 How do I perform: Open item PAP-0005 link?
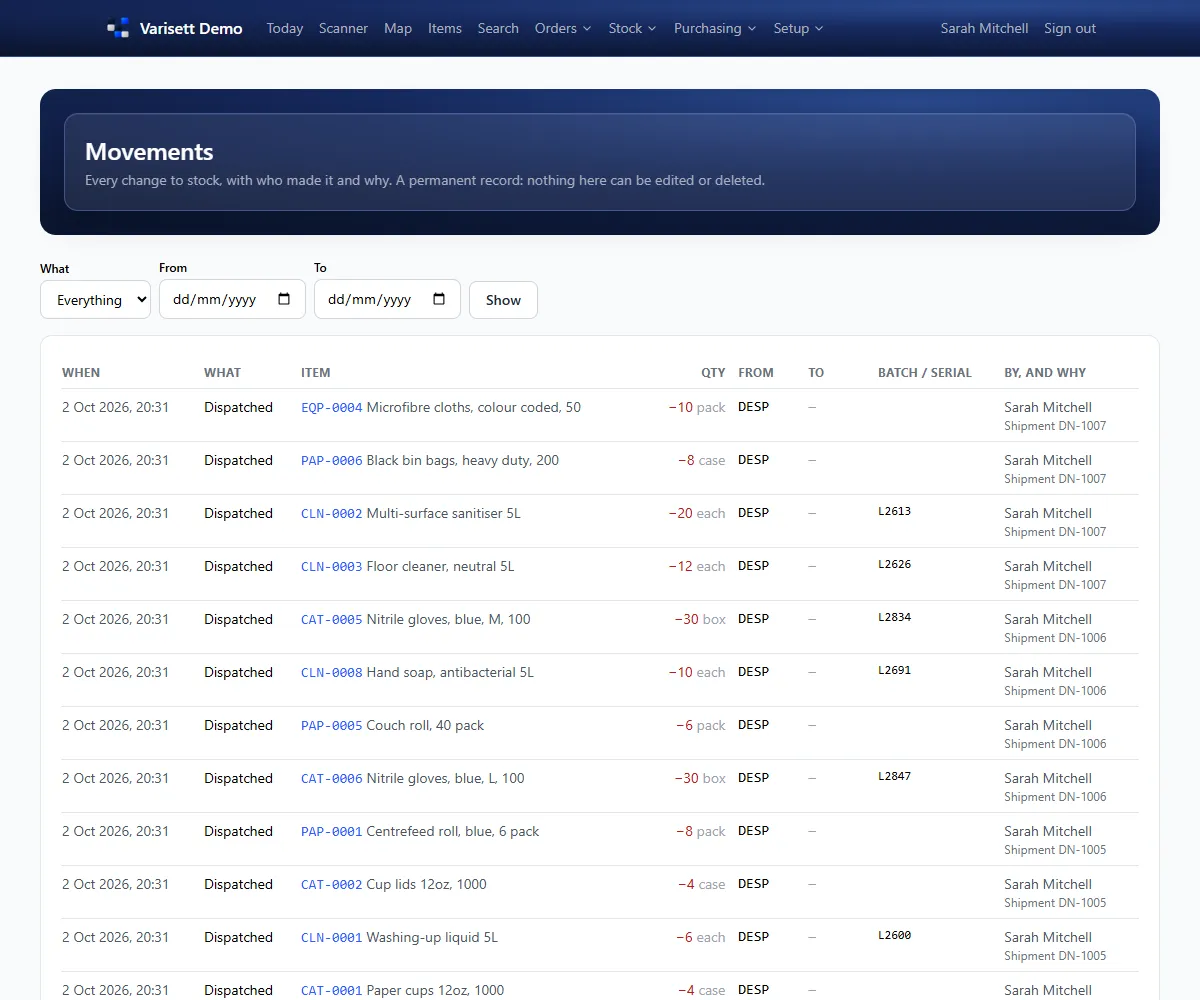[x=332, y=725]
